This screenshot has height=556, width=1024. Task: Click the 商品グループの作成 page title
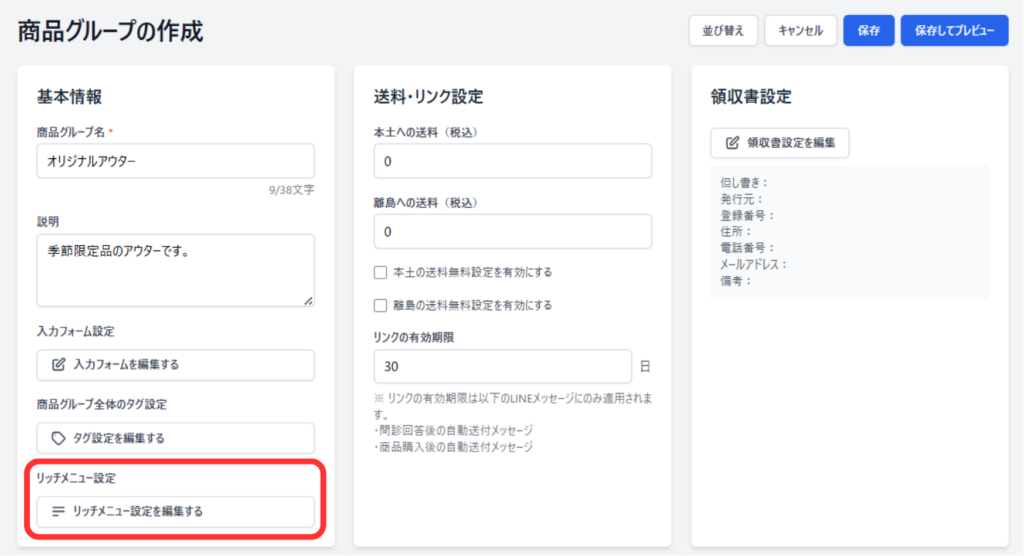click(x=110, y=32)
